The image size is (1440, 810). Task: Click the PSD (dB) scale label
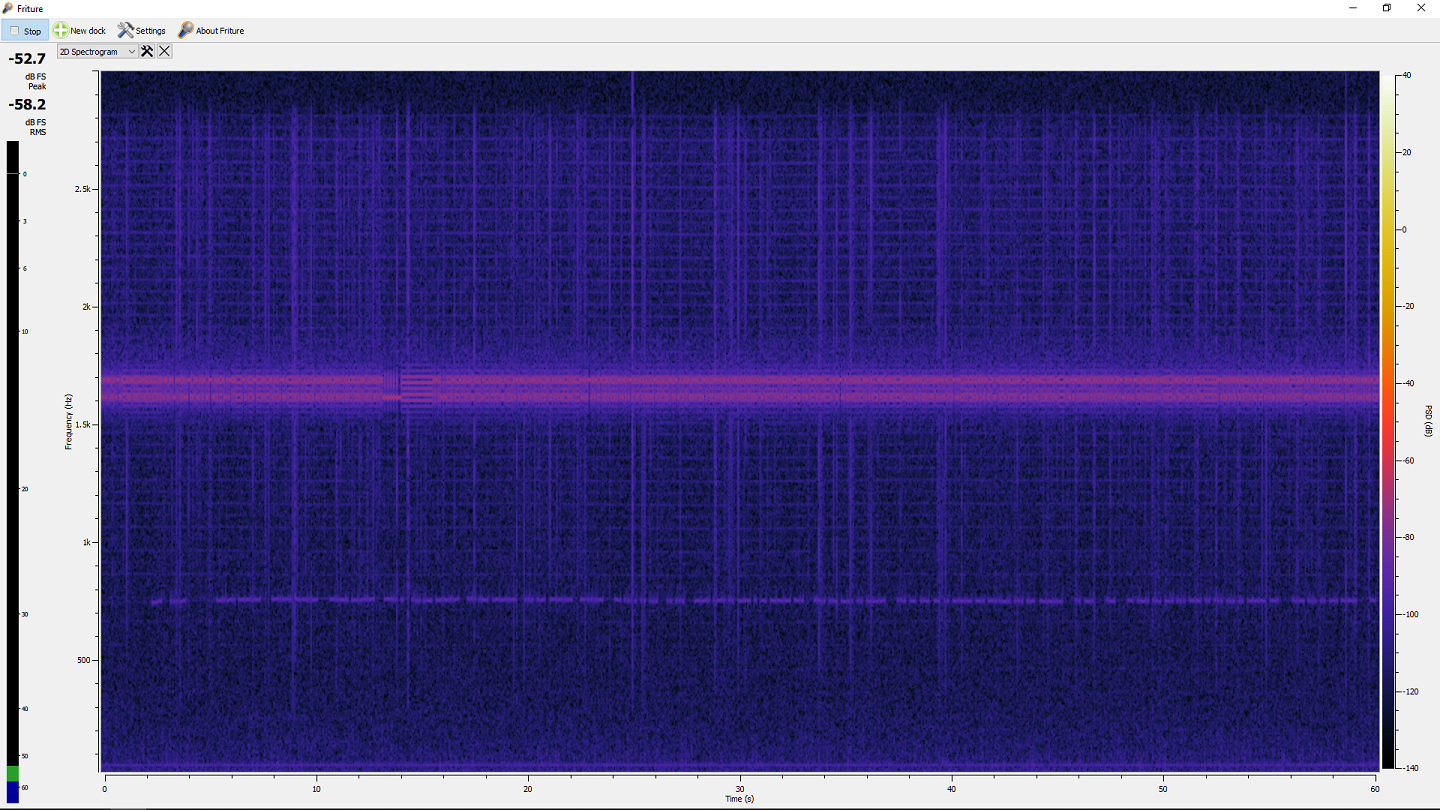click(1429, 420)
